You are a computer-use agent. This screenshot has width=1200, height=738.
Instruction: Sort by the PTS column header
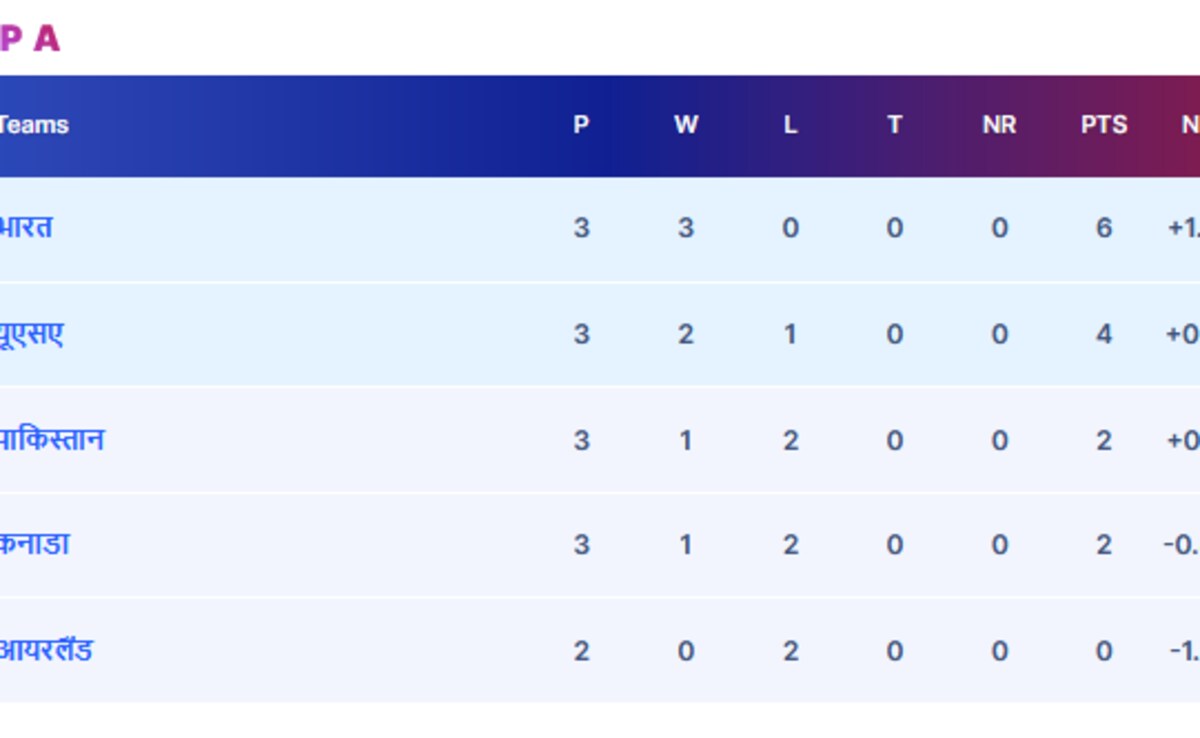(1104, 125)
